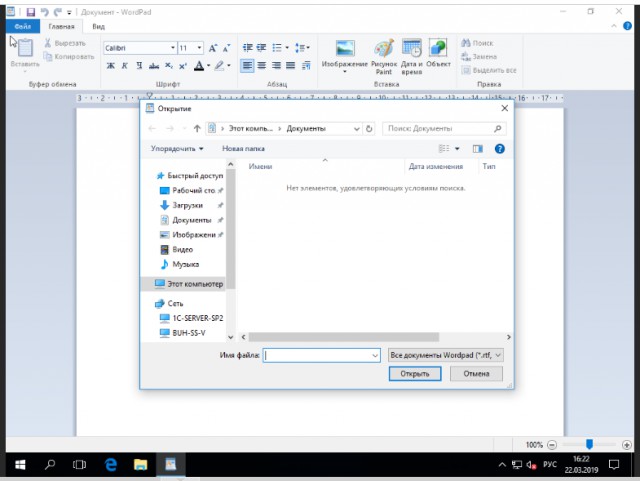Click the Поиск: Документы search field

click(444, 129)
